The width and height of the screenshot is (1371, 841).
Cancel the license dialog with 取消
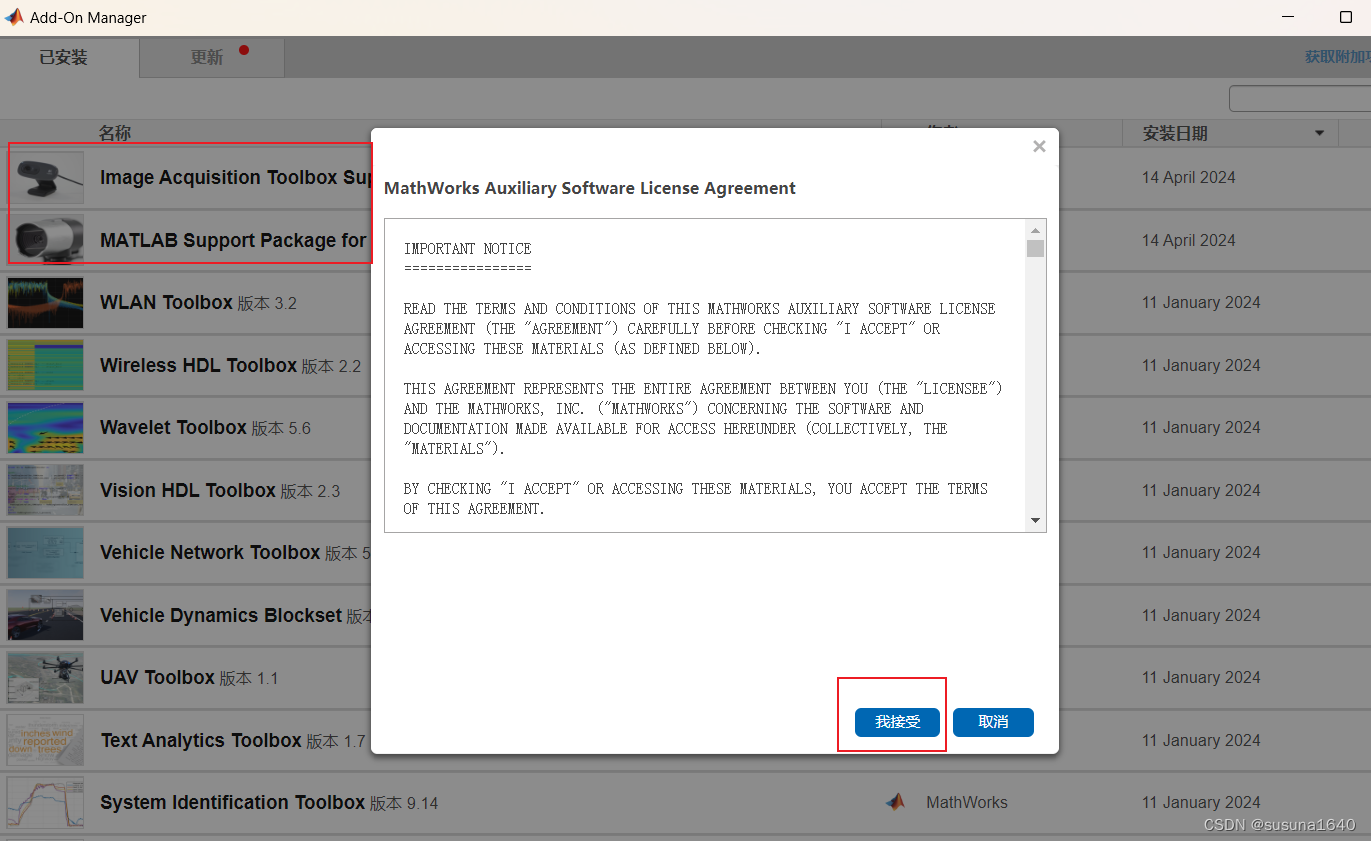(993, 722)
